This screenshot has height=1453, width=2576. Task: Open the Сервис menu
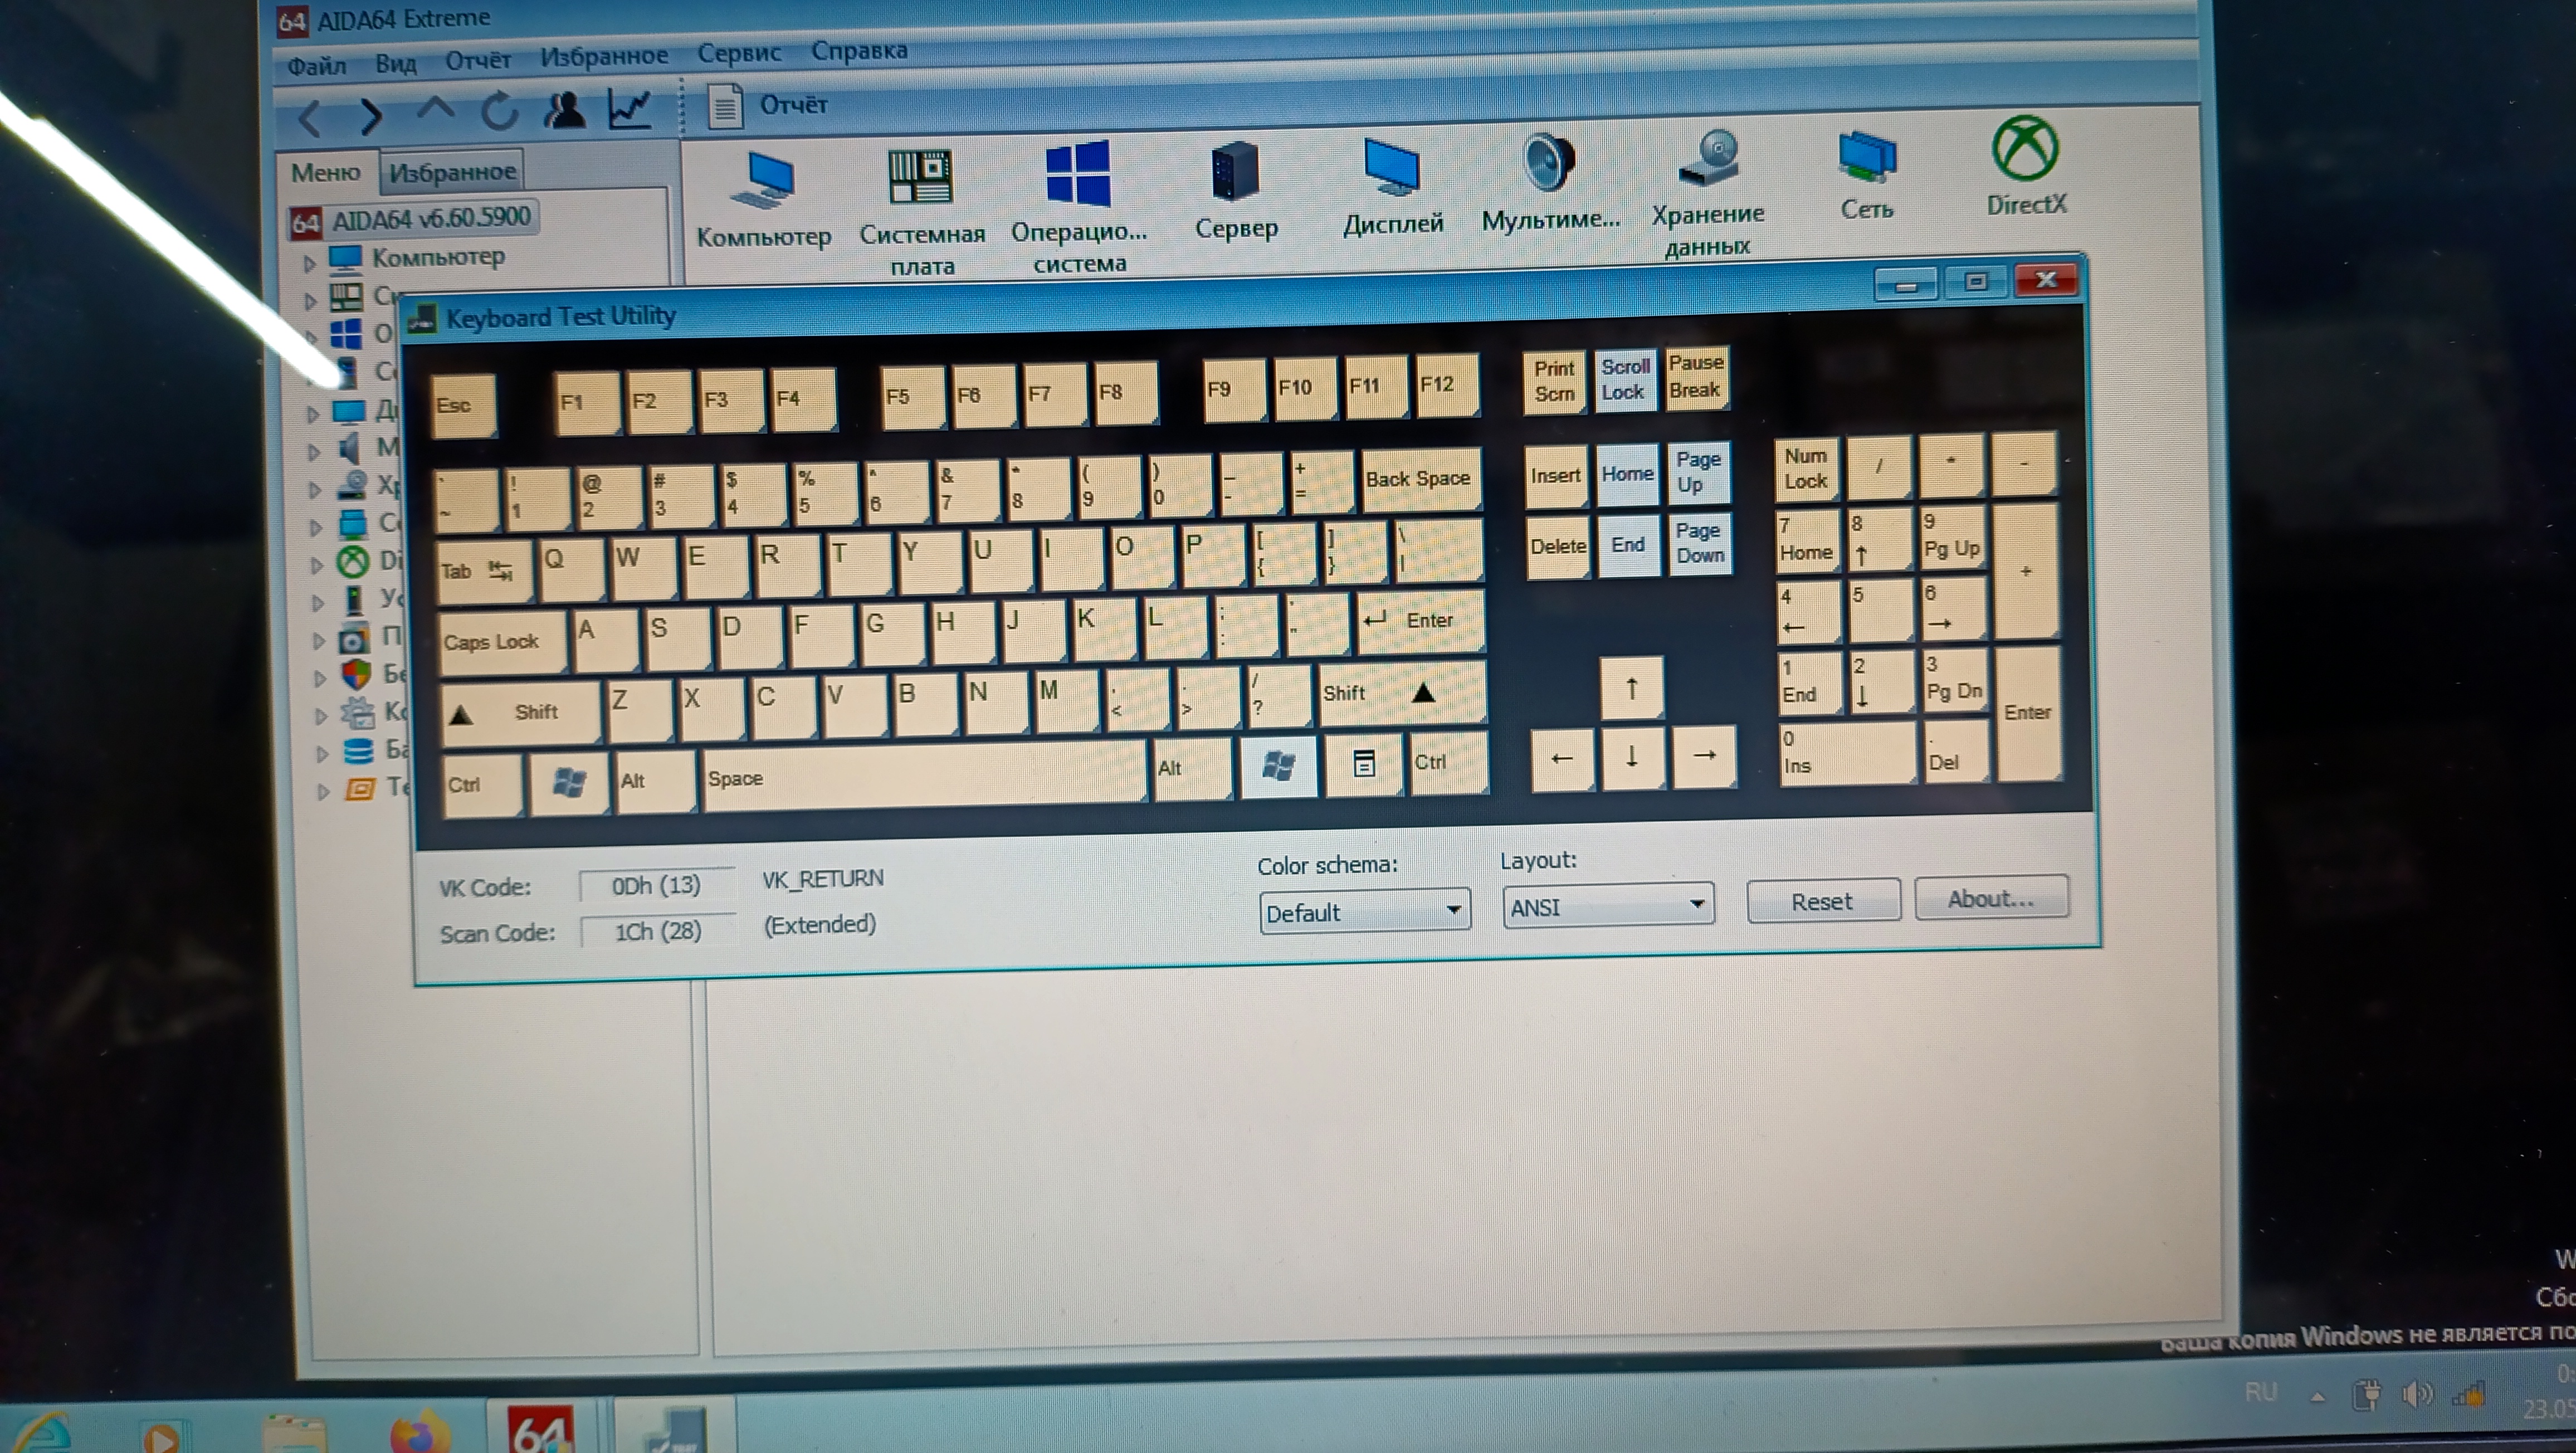pos(739,53)
